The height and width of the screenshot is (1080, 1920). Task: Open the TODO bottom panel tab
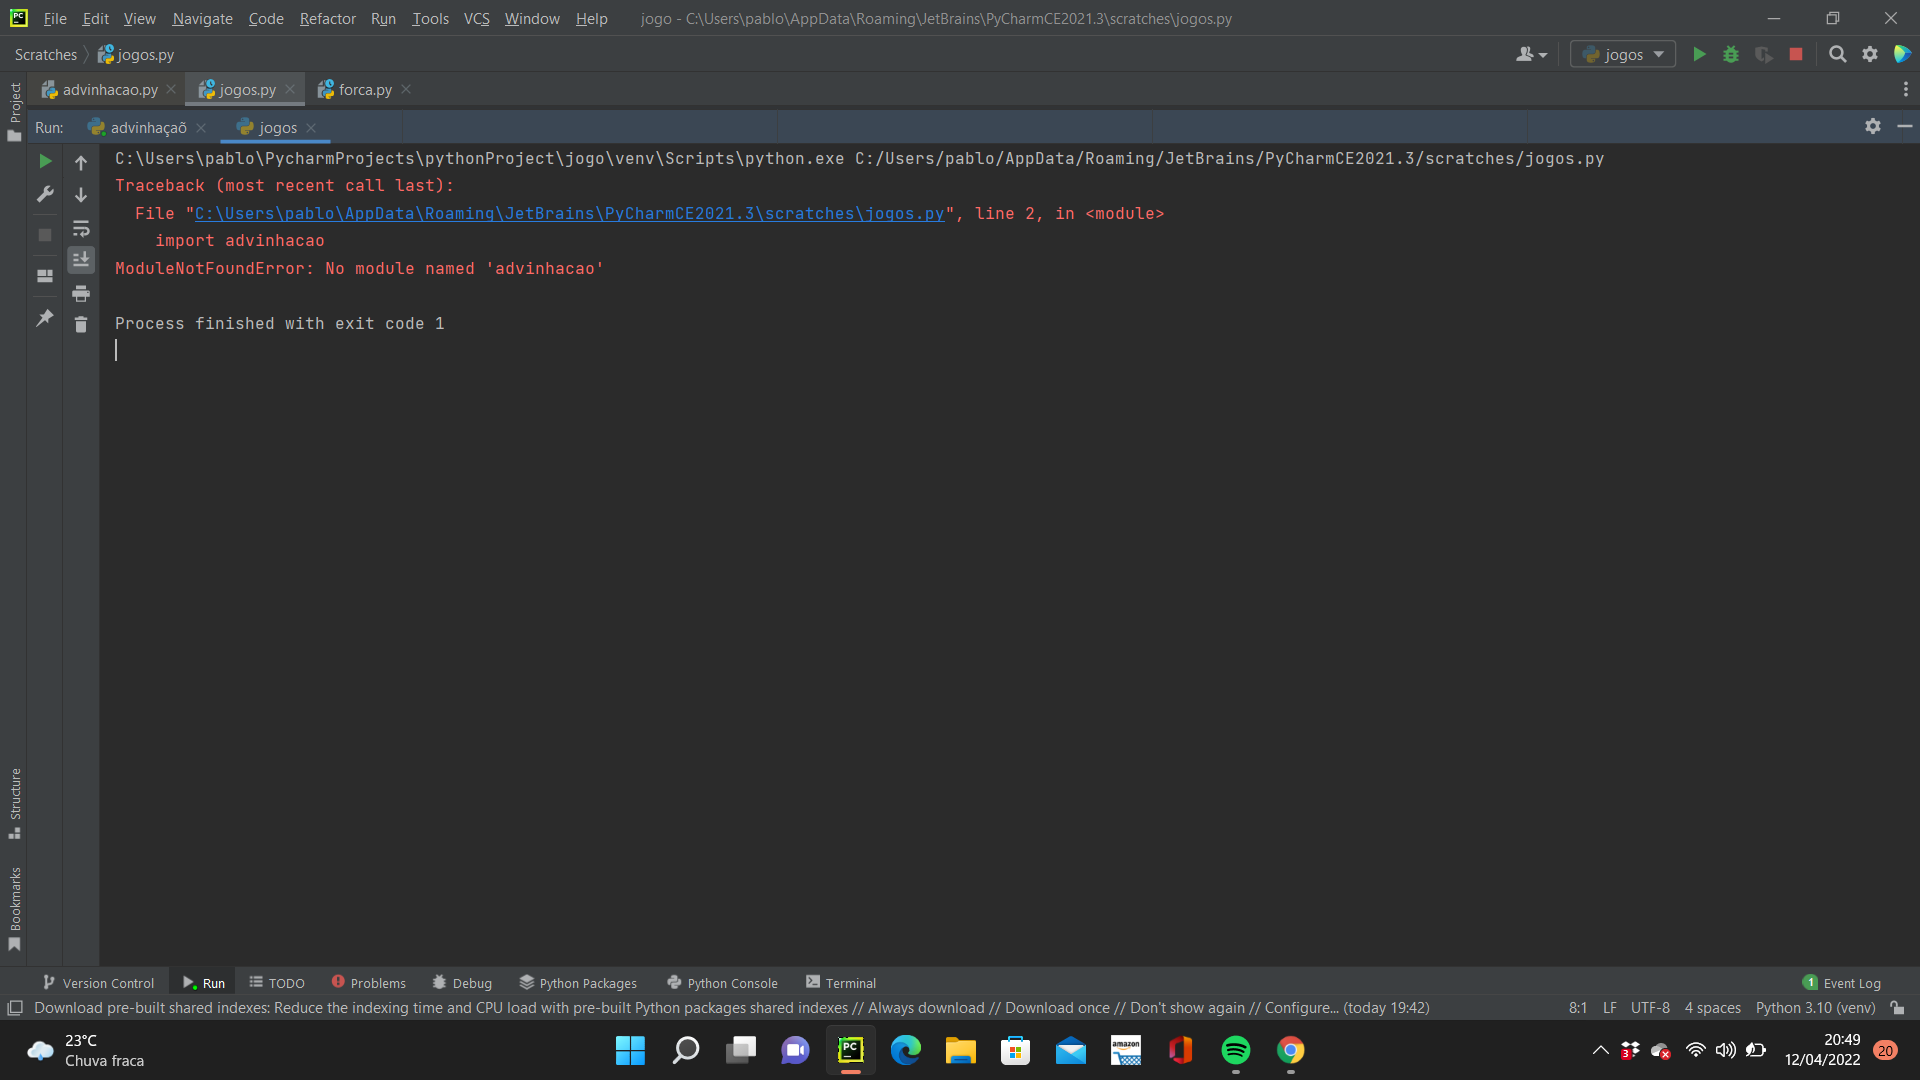click(277, 982)
